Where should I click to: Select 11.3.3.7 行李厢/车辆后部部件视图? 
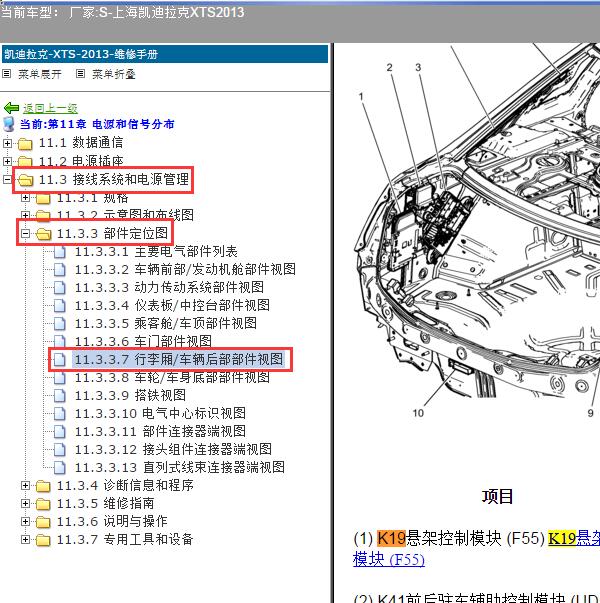click(x=179, y=359)
